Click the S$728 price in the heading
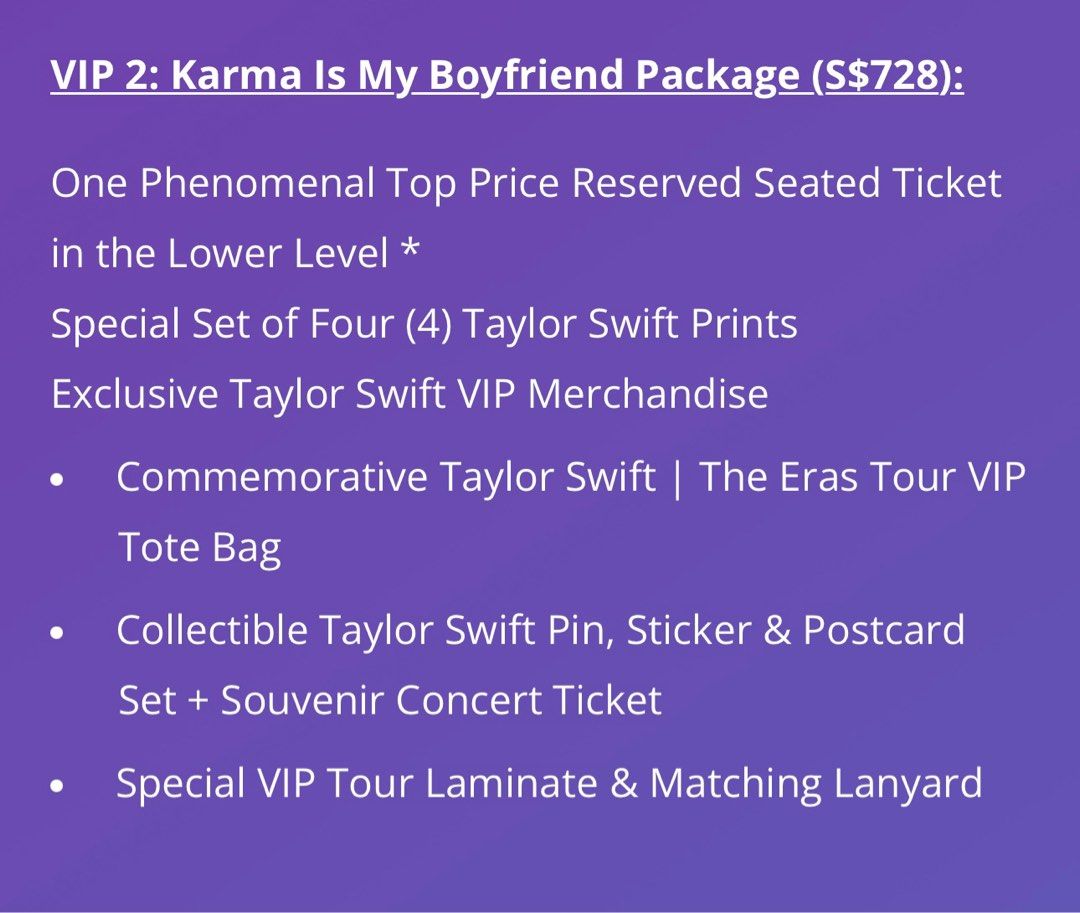The height and width of the screenshot is (913, 1080). click(x=881, y=77)
